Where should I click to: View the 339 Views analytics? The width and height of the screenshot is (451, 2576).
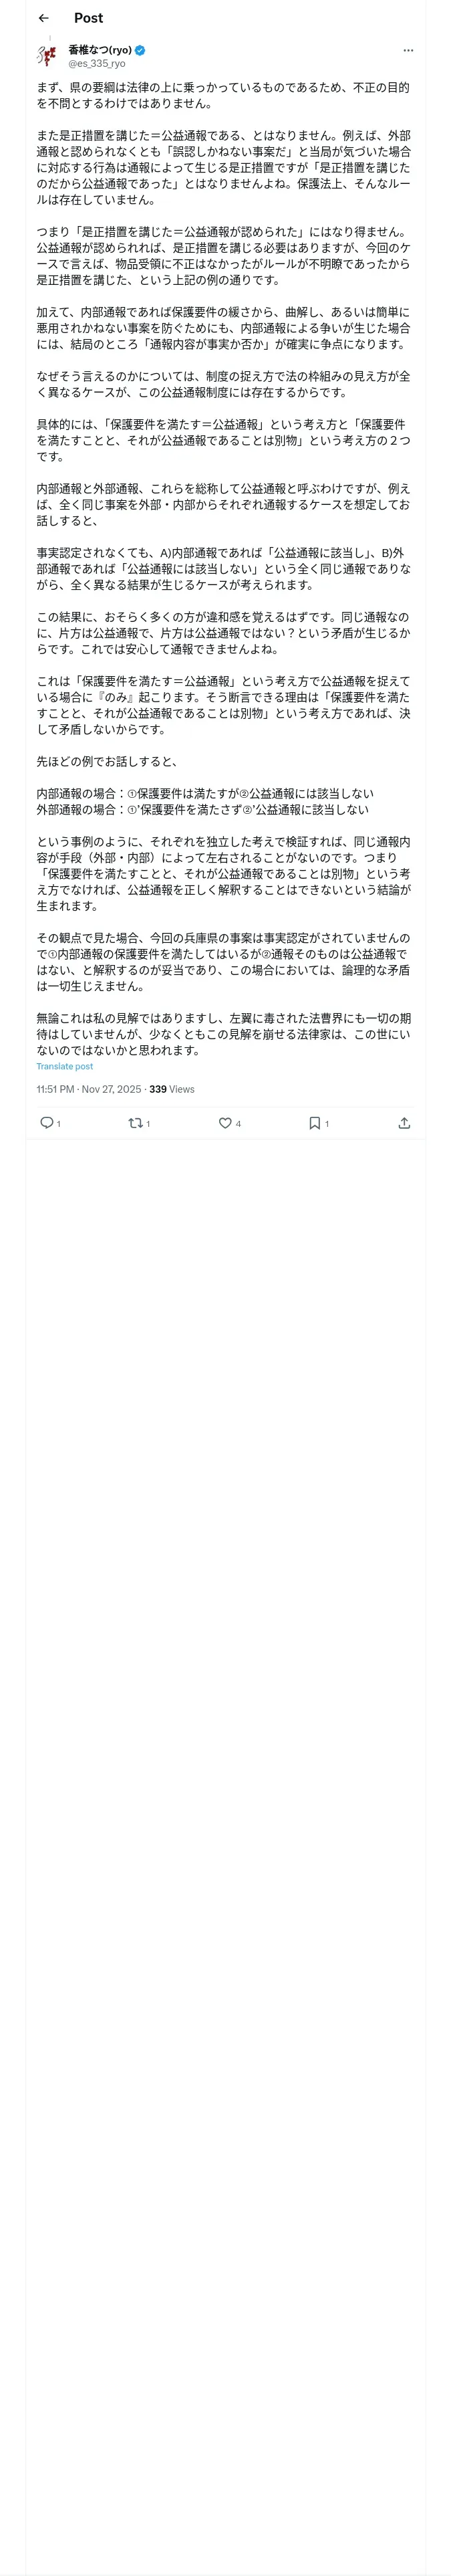click(172, 1089)
